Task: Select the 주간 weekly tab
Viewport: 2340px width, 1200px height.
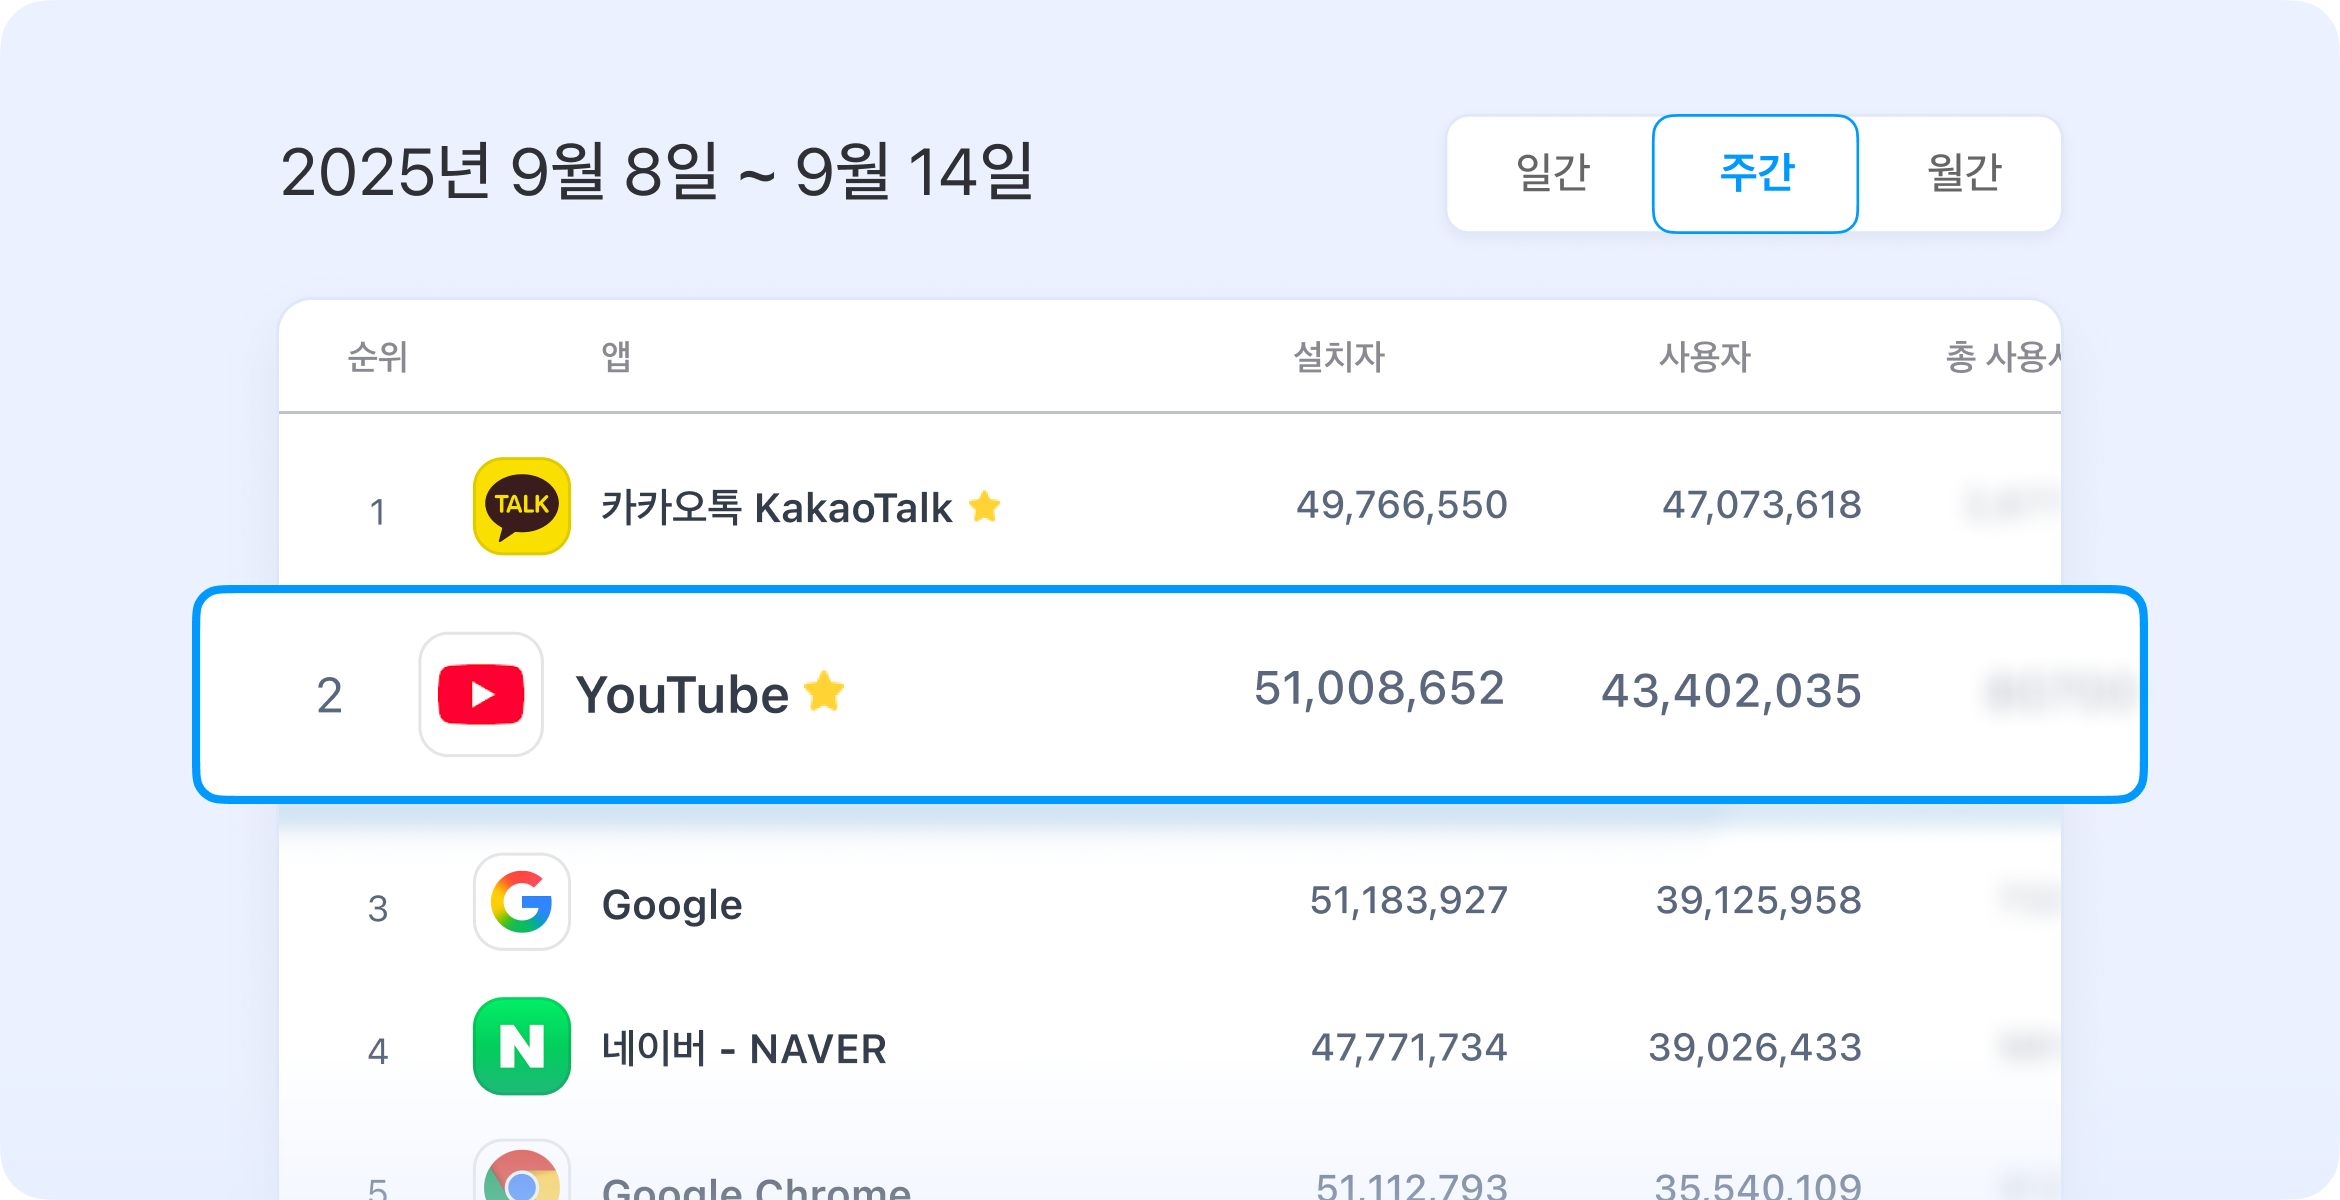Action: pyautogui.click(x=1755, y=173)
